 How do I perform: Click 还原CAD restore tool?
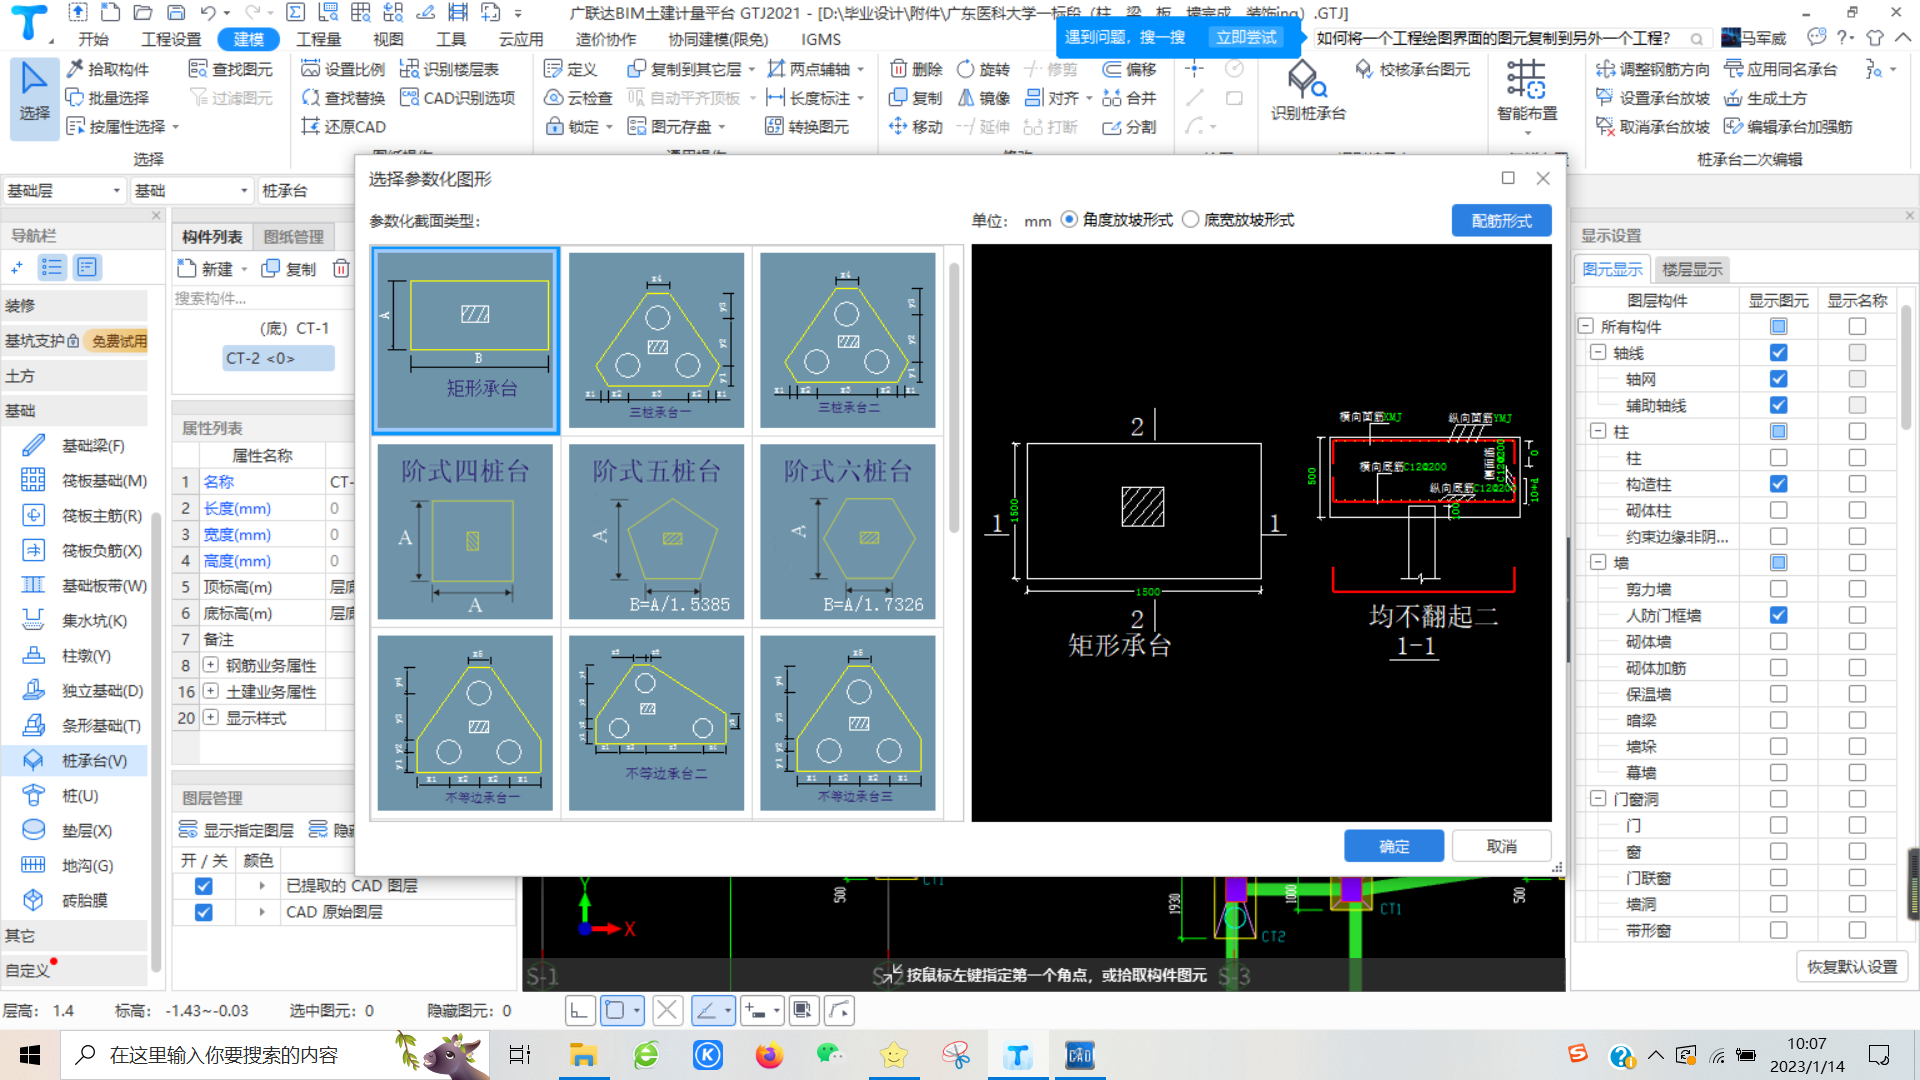point(343,127)
